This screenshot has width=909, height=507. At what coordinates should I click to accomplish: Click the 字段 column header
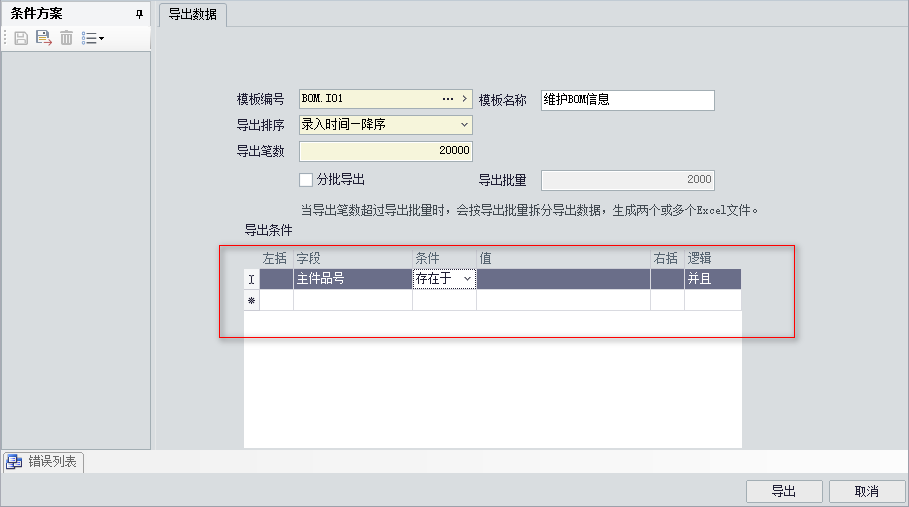point(353,258)
